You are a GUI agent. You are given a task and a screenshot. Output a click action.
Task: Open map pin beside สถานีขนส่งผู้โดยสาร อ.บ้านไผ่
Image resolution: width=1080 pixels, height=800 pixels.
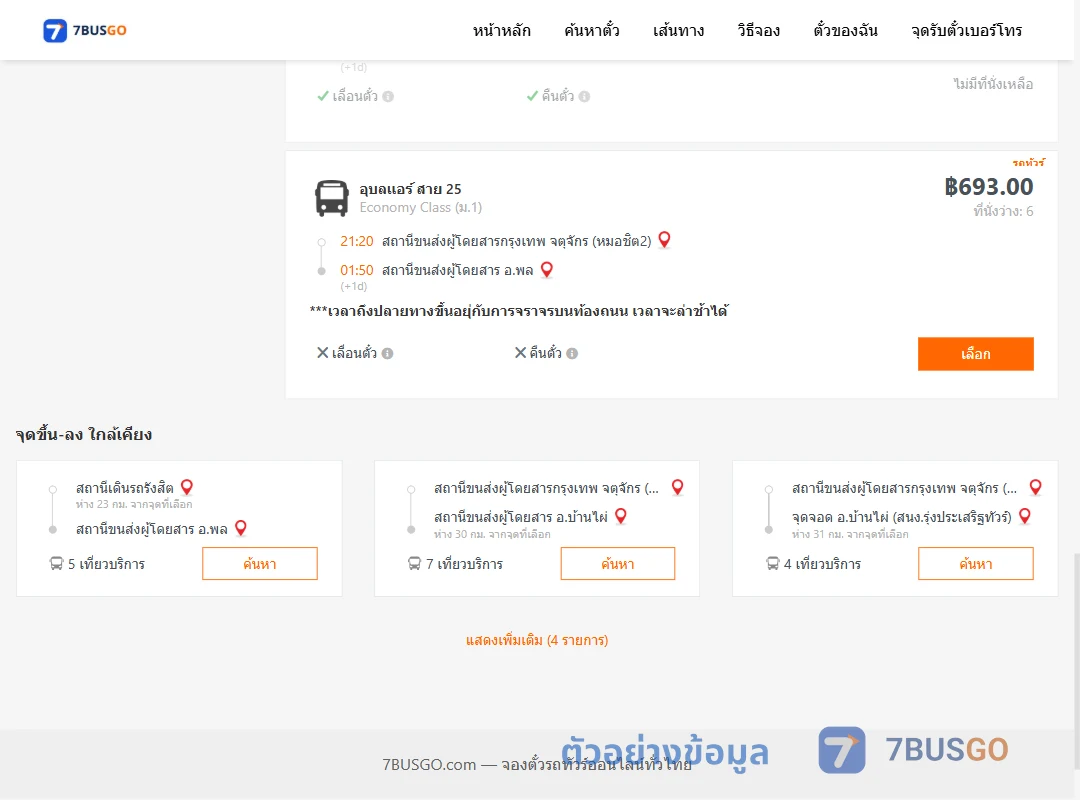point(621,516)
